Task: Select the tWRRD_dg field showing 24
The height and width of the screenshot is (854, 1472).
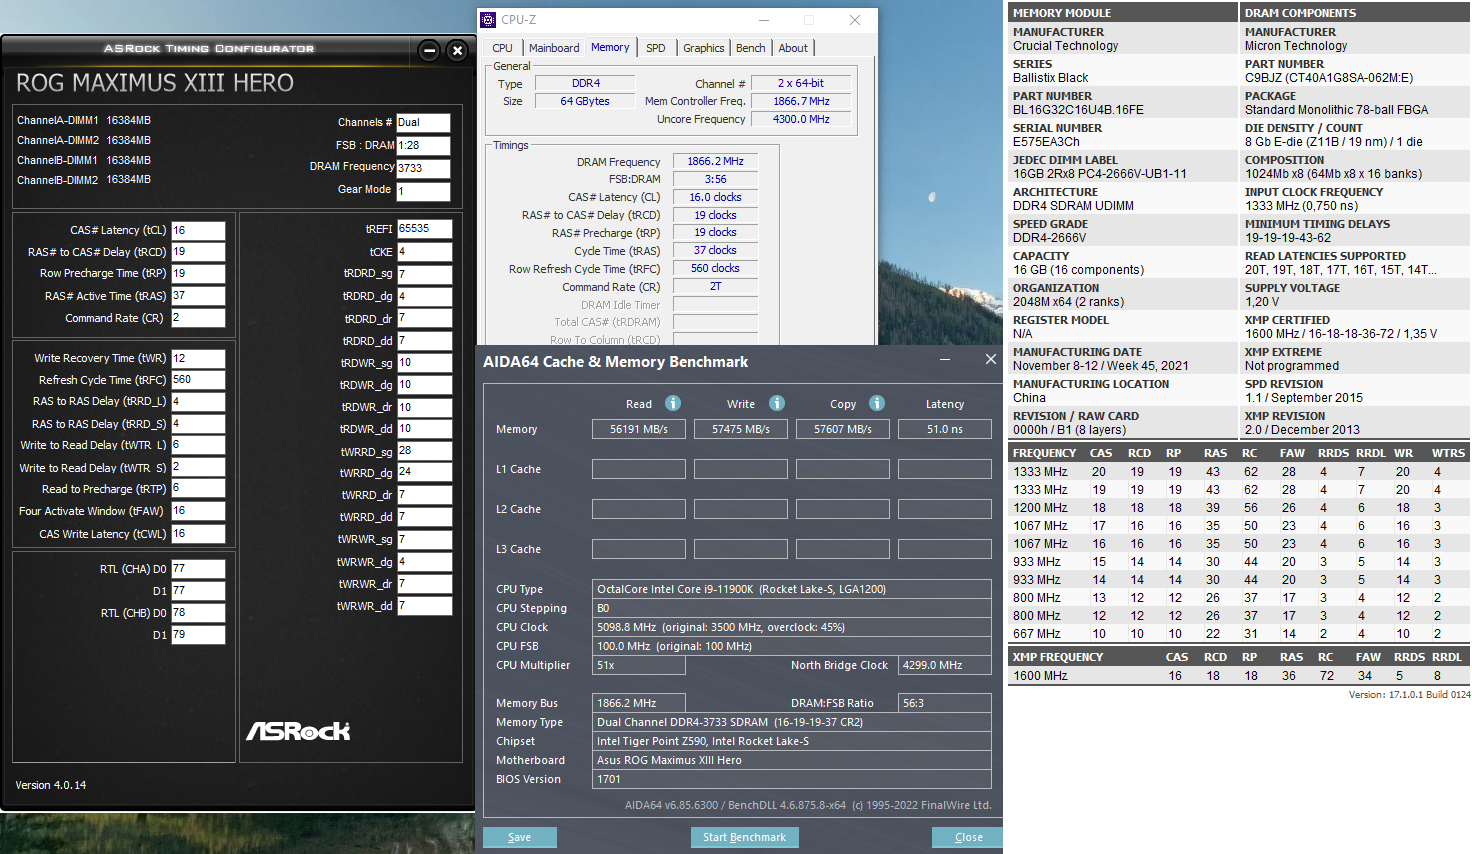Action: 425,472
